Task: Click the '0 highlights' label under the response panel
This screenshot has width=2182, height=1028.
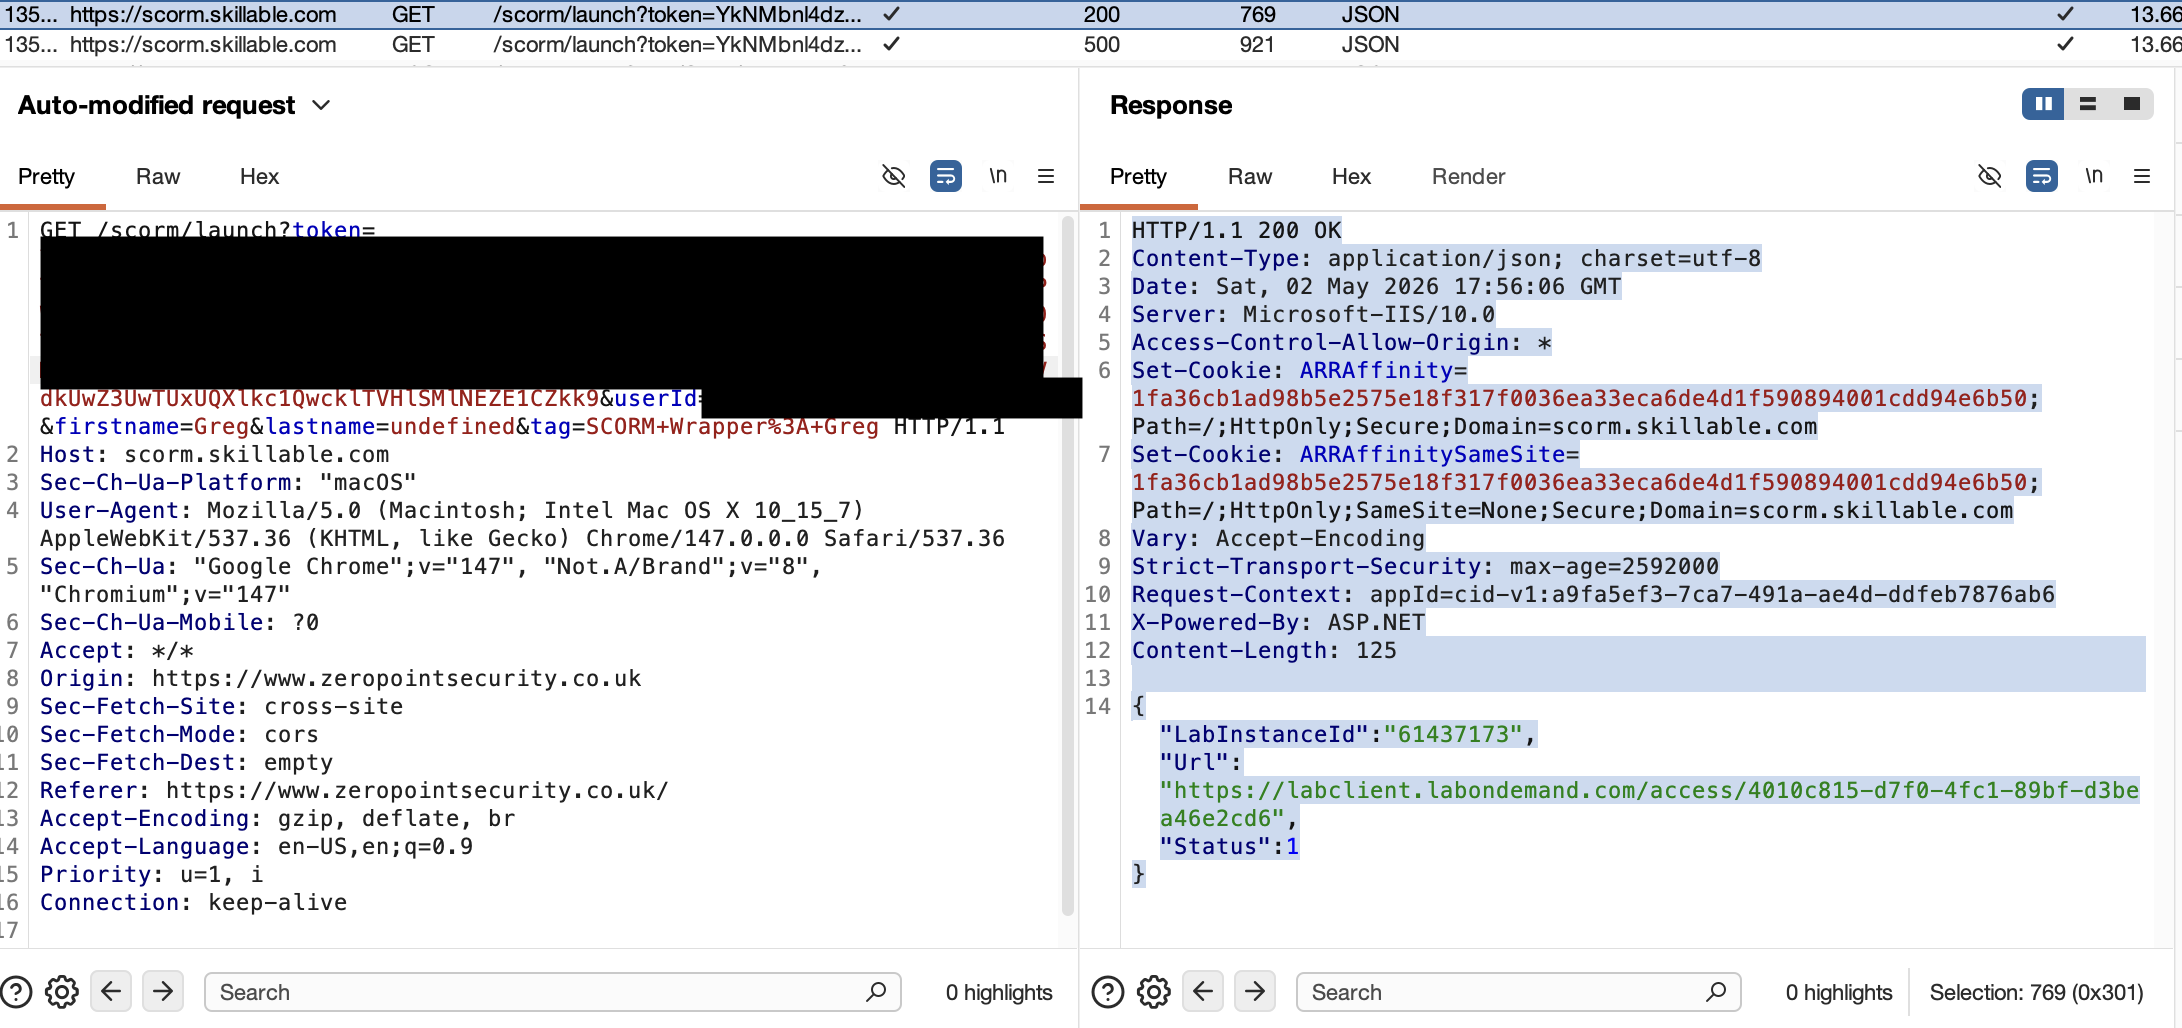Action: [x=1839, y=992]
